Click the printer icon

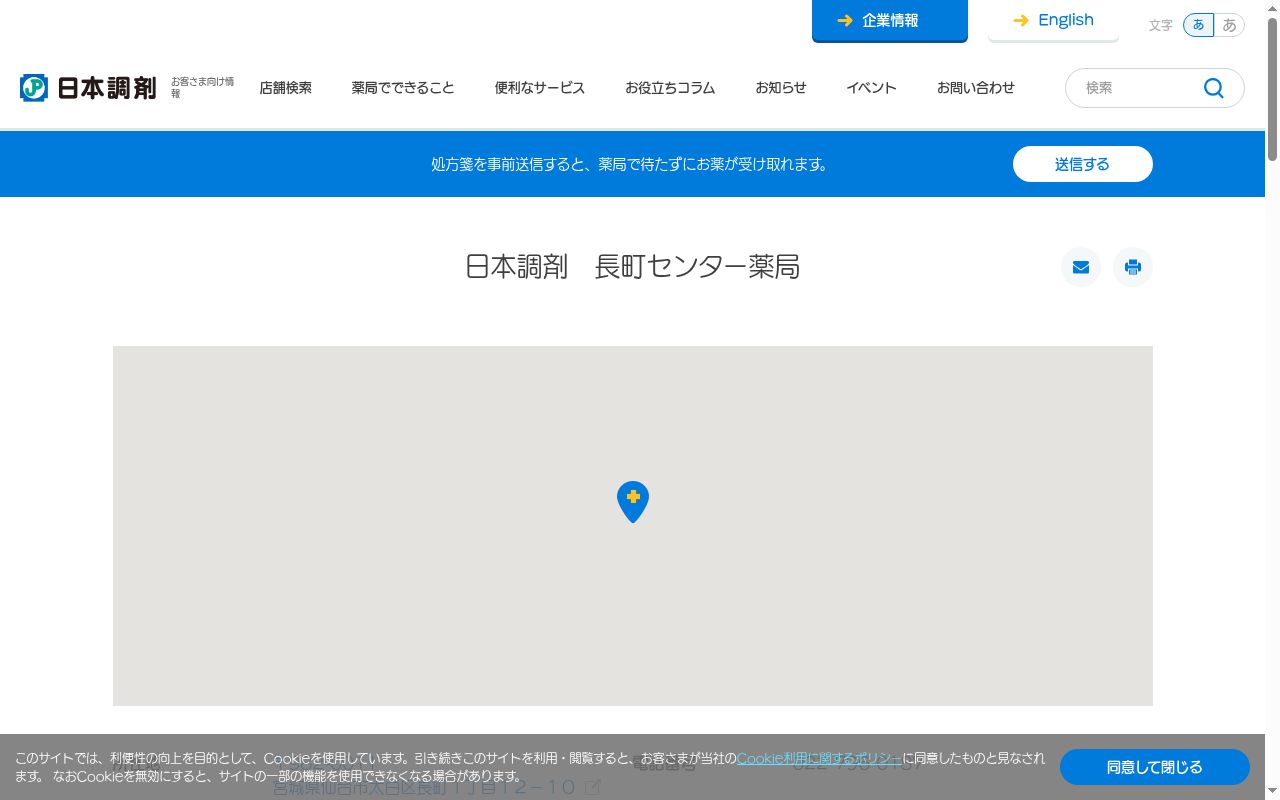click(1133, 267)
